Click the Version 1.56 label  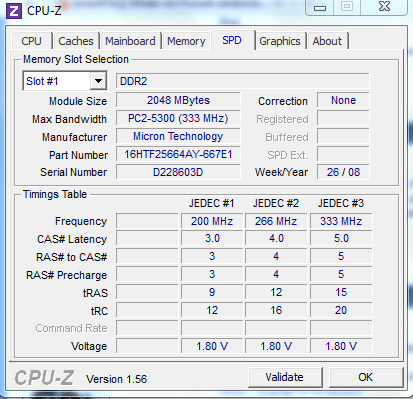116,379
